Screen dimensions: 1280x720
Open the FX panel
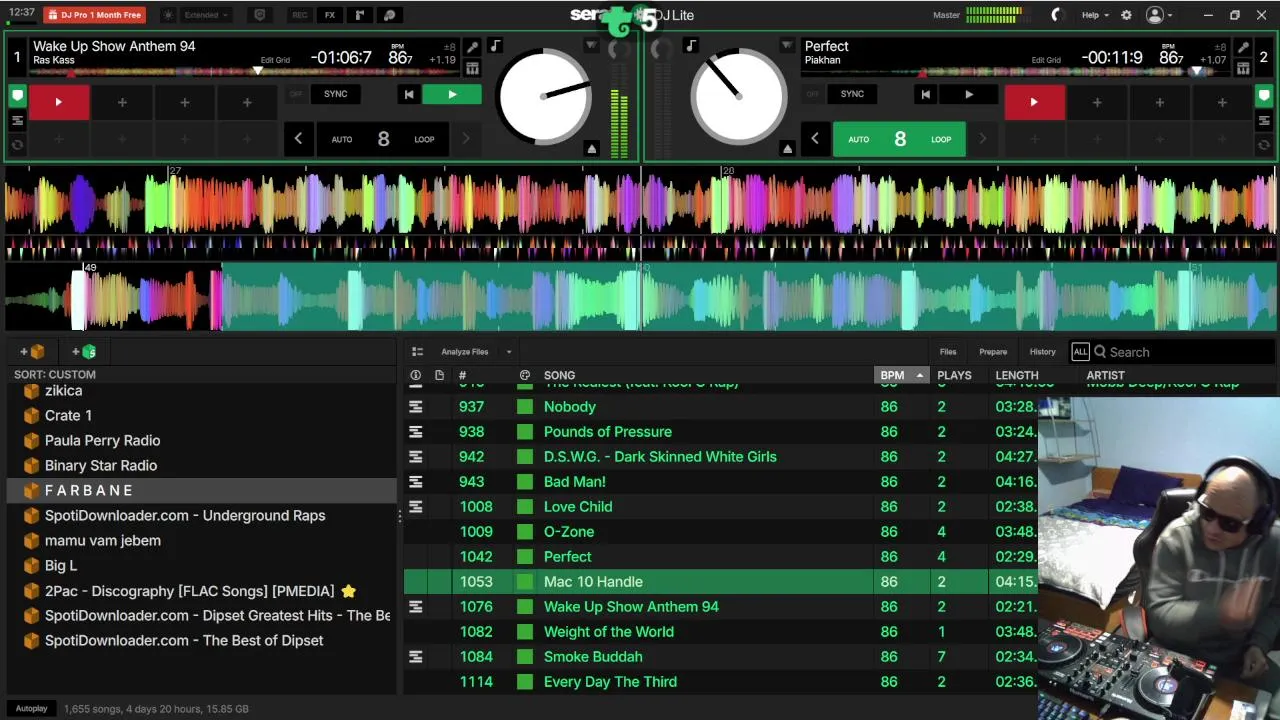click(x=330, y=15)
